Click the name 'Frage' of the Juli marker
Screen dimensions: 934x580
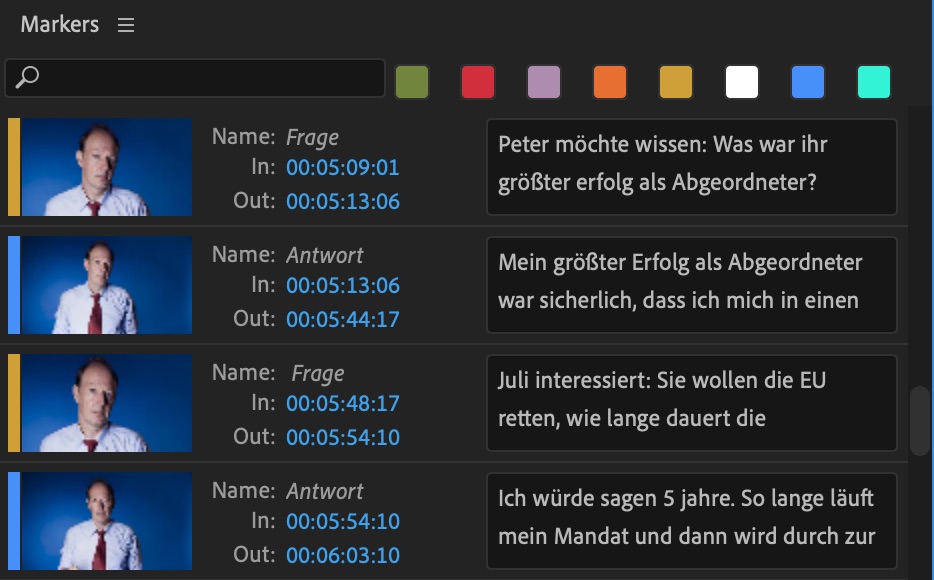click(318, 373)
